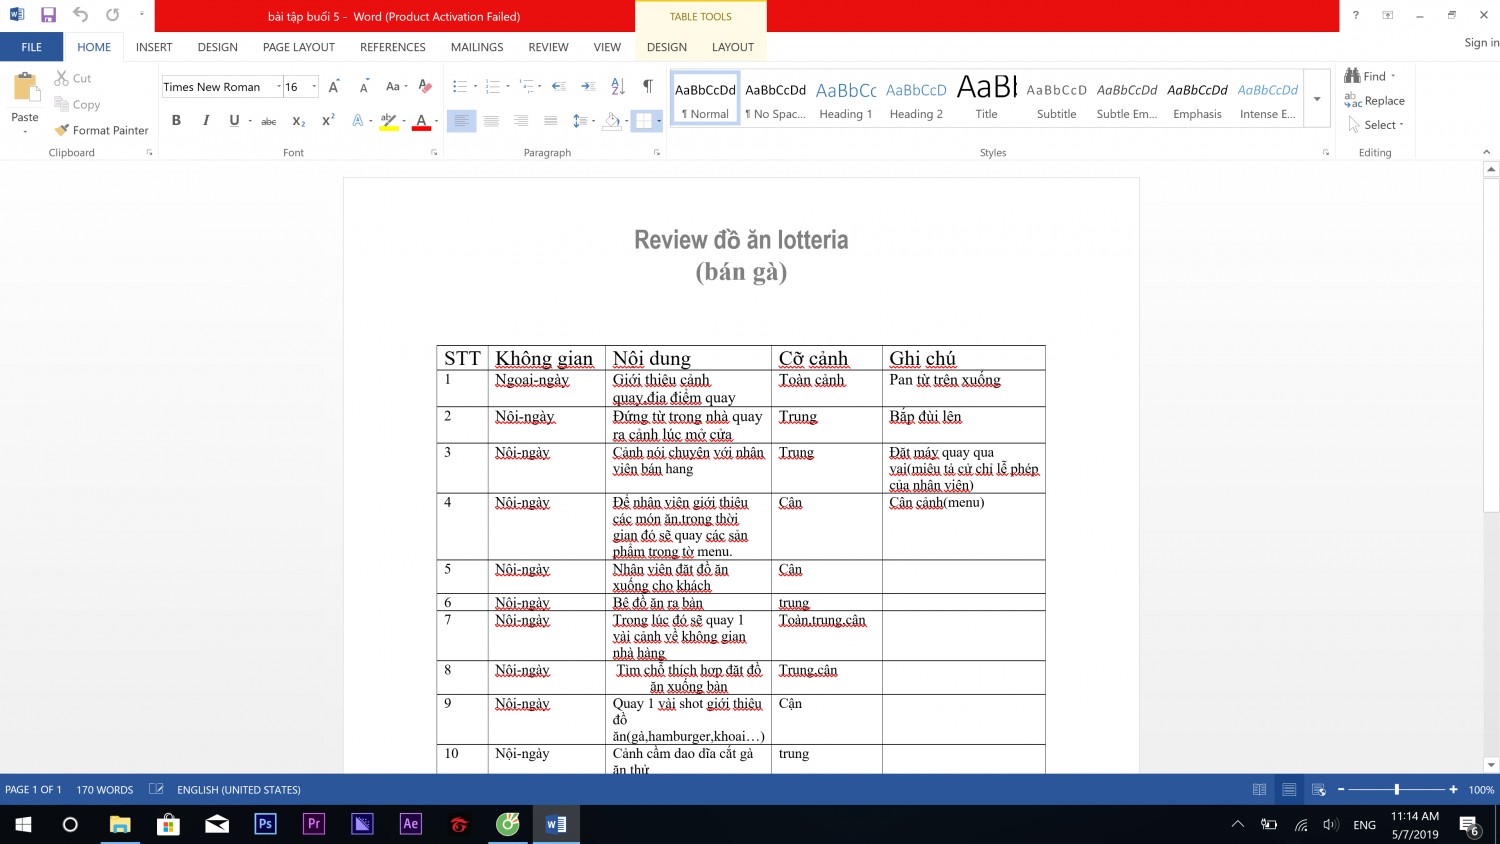
Task: Open the PAGE LAYOUT tab
Action: point(299,47)
